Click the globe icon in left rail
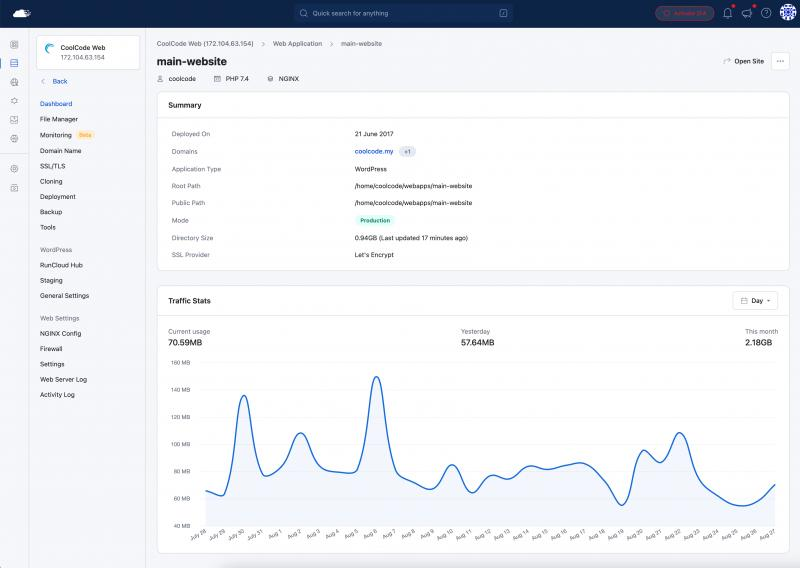This screenshot has height=568, width=800. click(x=14, y=82)
